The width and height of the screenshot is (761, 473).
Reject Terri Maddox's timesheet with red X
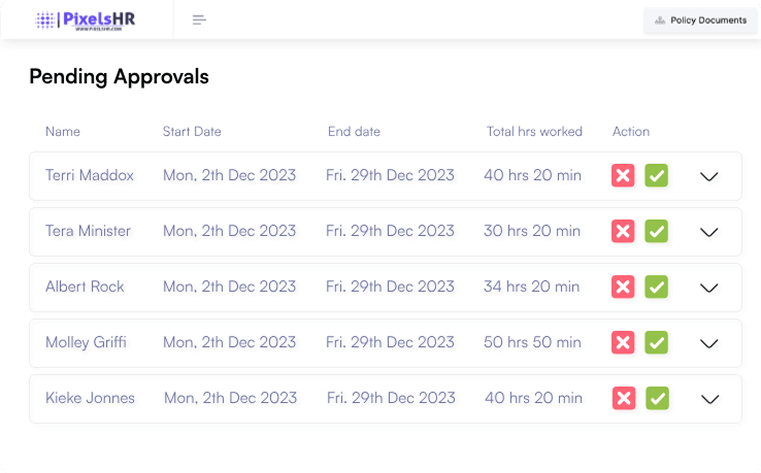point(623,176)
